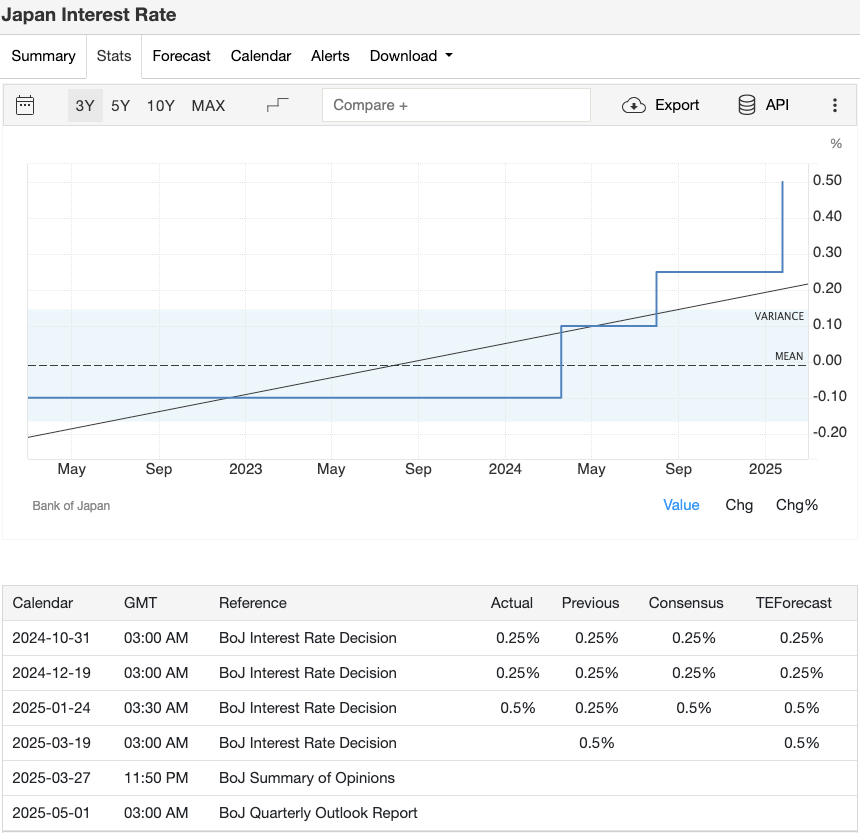This screenshot has width=860, height=833.
Task: Set chart range to 10Y
Action: [x=161, y=105]
